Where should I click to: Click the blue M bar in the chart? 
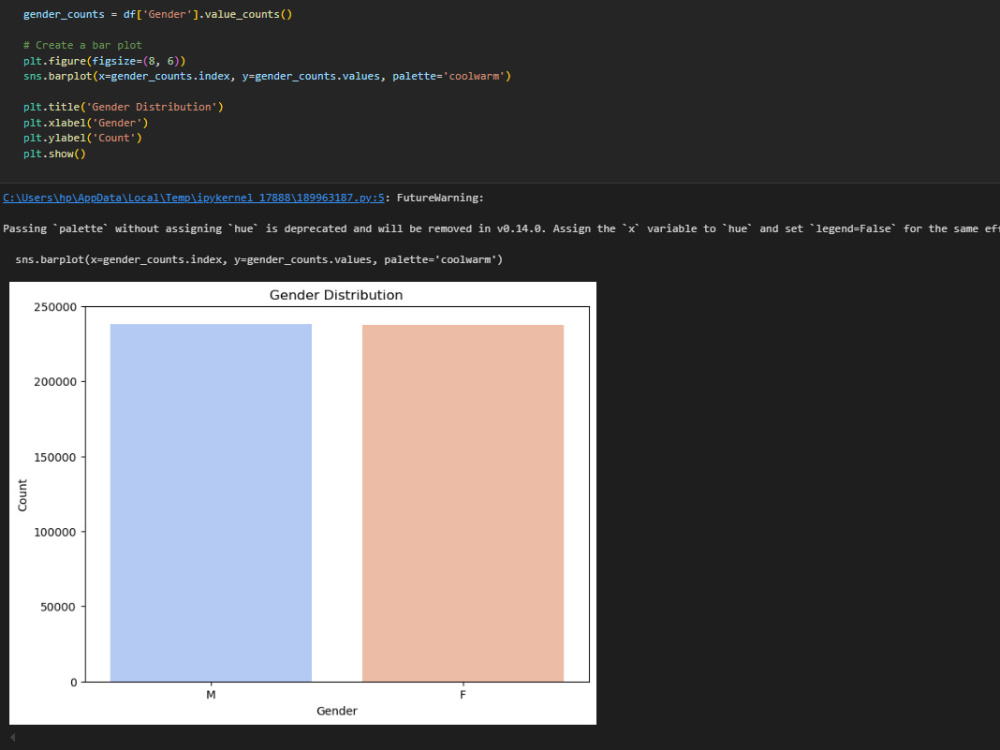(211, 503)
